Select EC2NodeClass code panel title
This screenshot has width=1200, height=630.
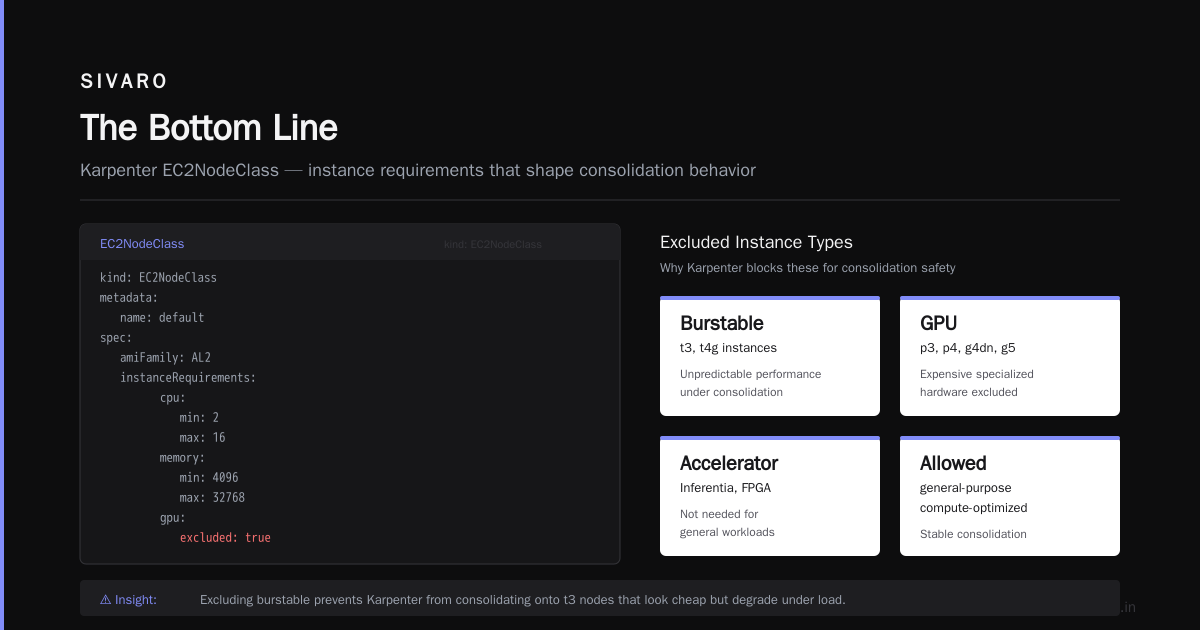[x=142, y=244]
